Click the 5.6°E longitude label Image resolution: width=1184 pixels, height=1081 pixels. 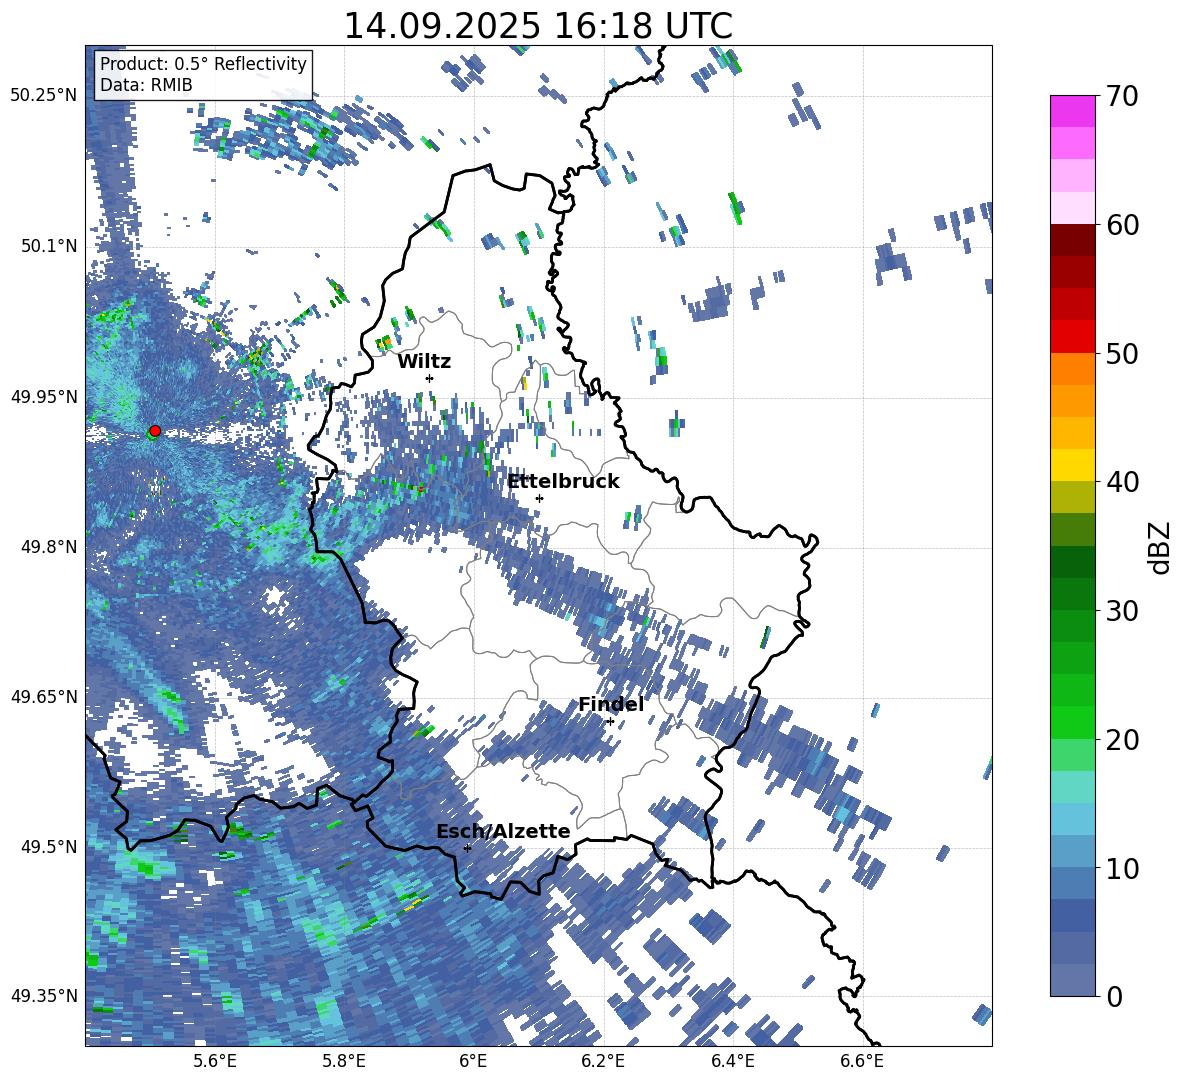[x=214, y=1061]
